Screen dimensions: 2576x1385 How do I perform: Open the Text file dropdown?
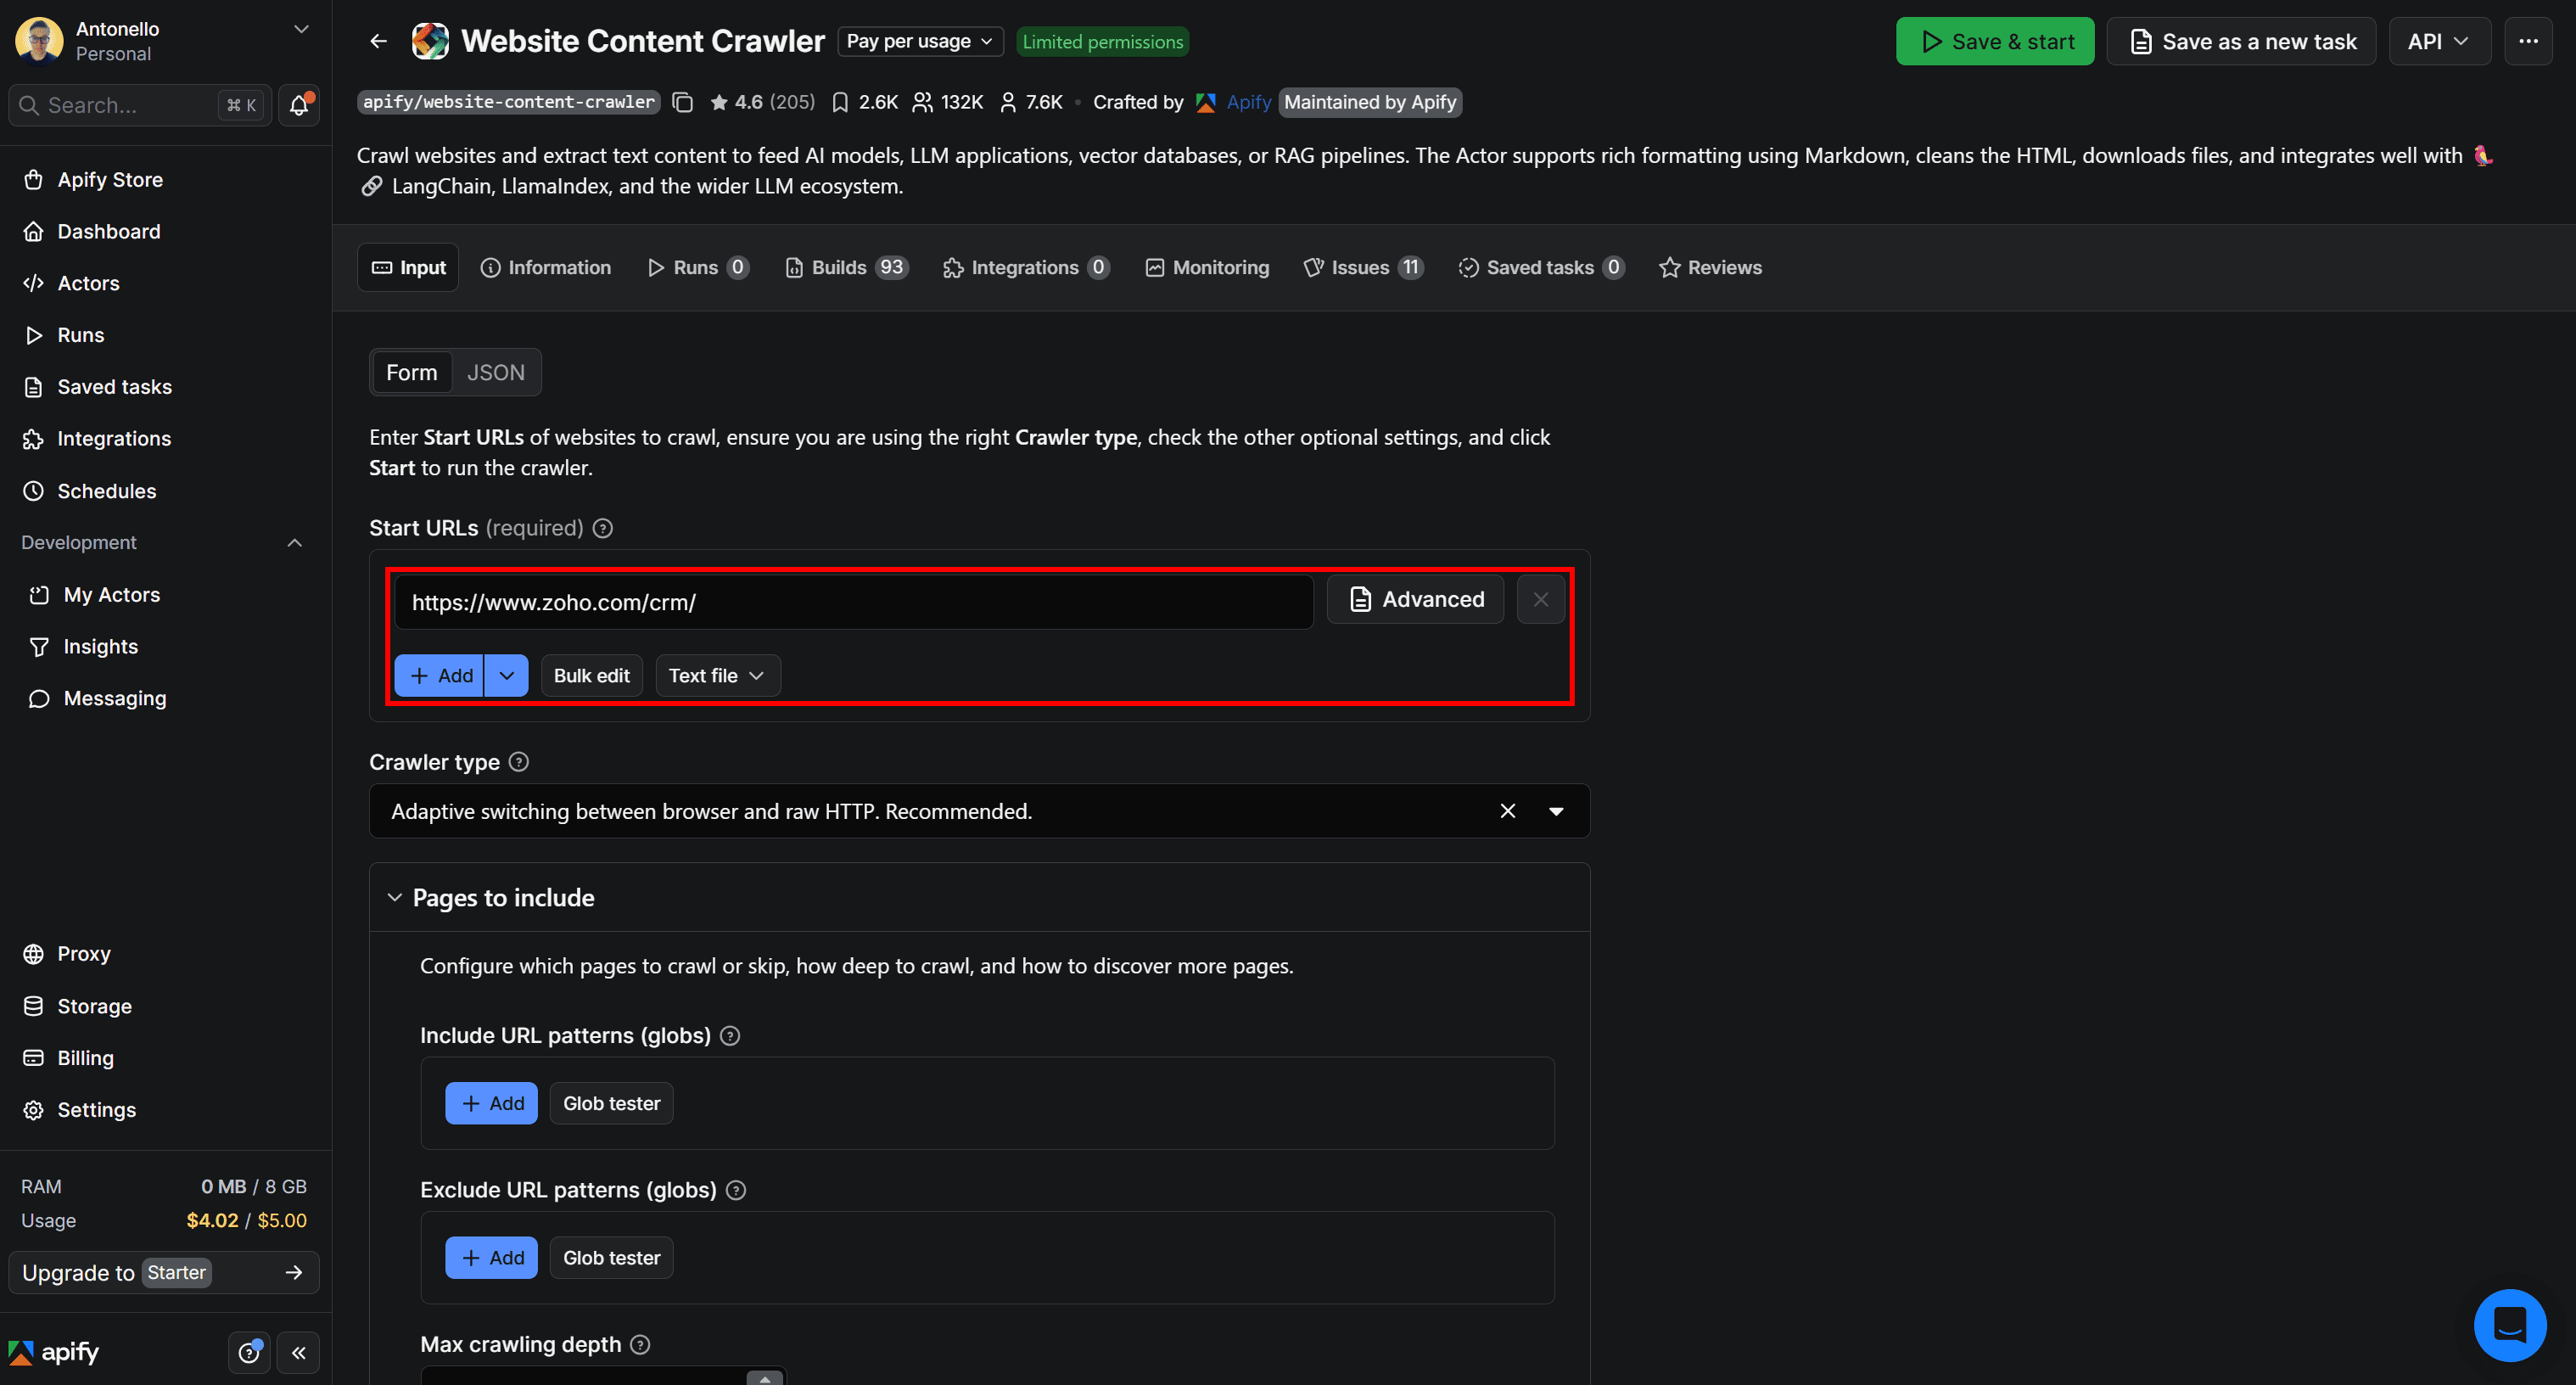click(717, 676)
